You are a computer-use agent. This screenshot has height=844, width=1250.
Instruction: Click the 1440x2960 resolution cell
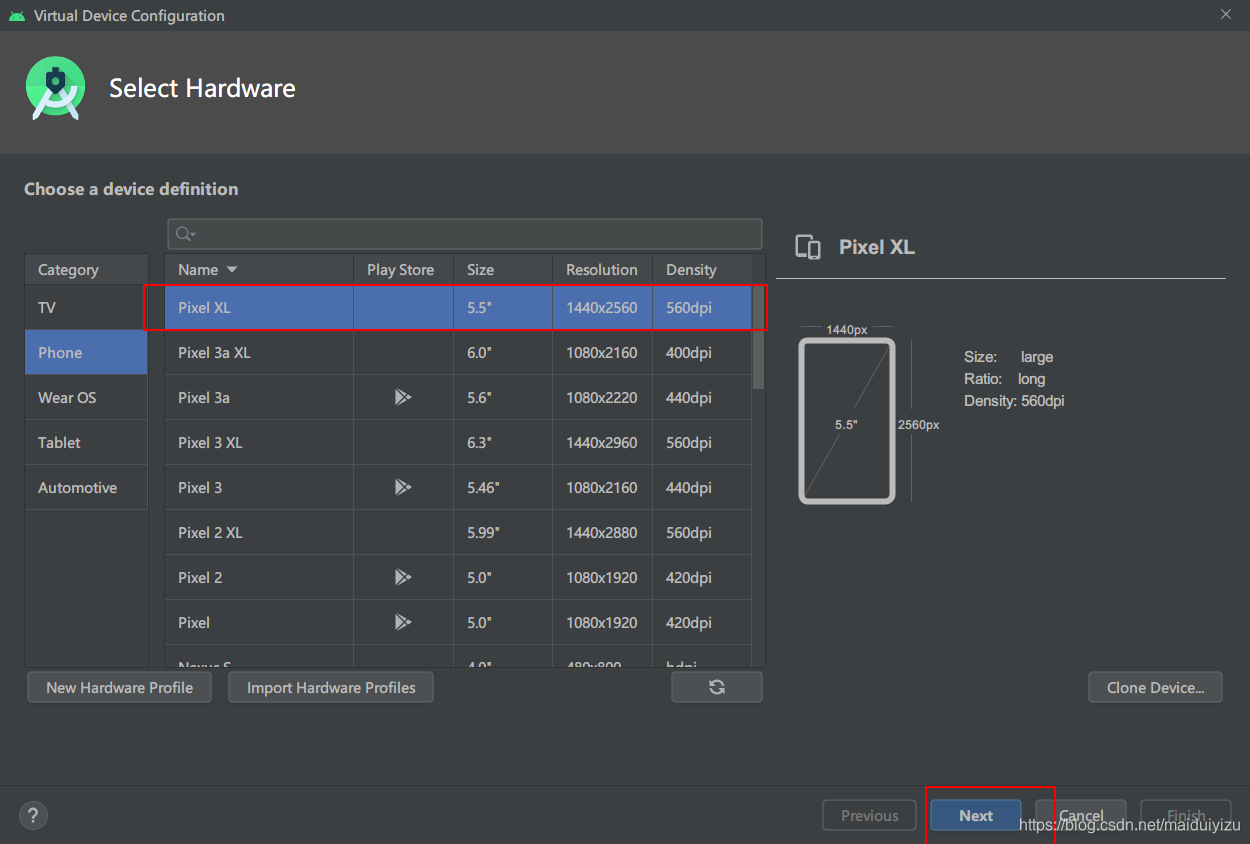point(602,442)
